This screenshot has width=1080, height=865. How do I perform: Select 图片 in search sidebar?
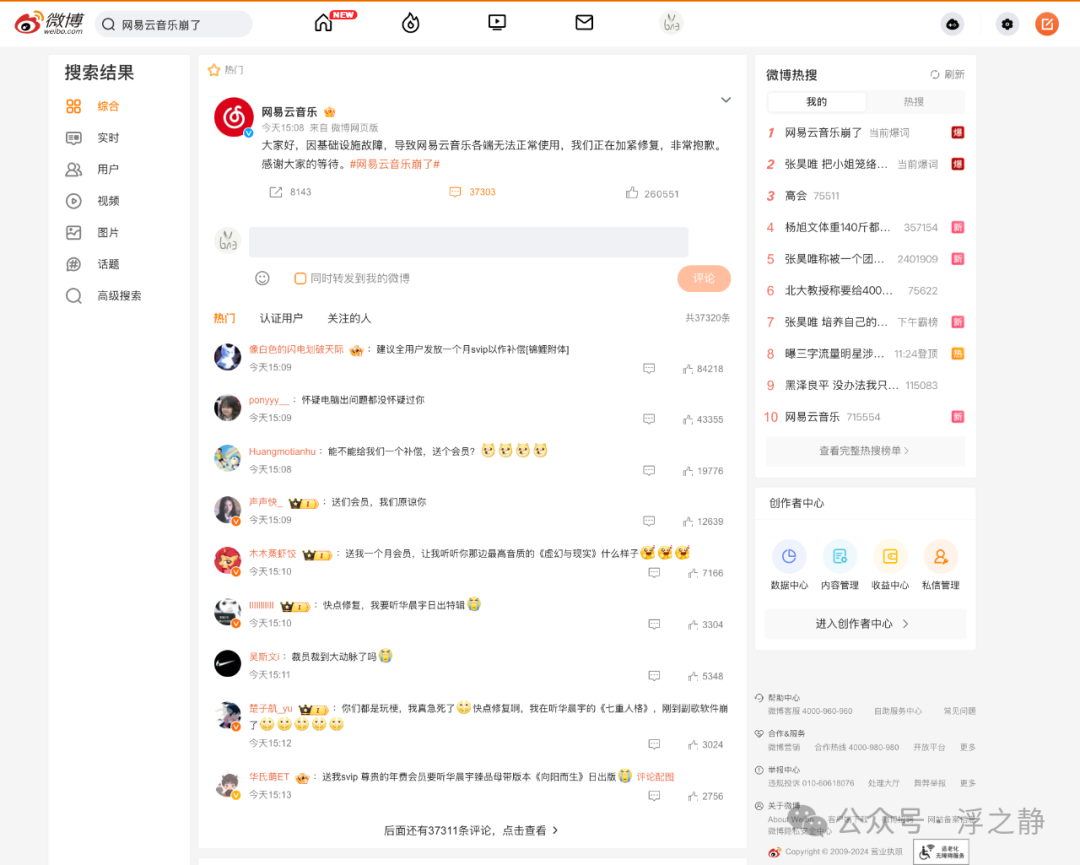point(108,233)
